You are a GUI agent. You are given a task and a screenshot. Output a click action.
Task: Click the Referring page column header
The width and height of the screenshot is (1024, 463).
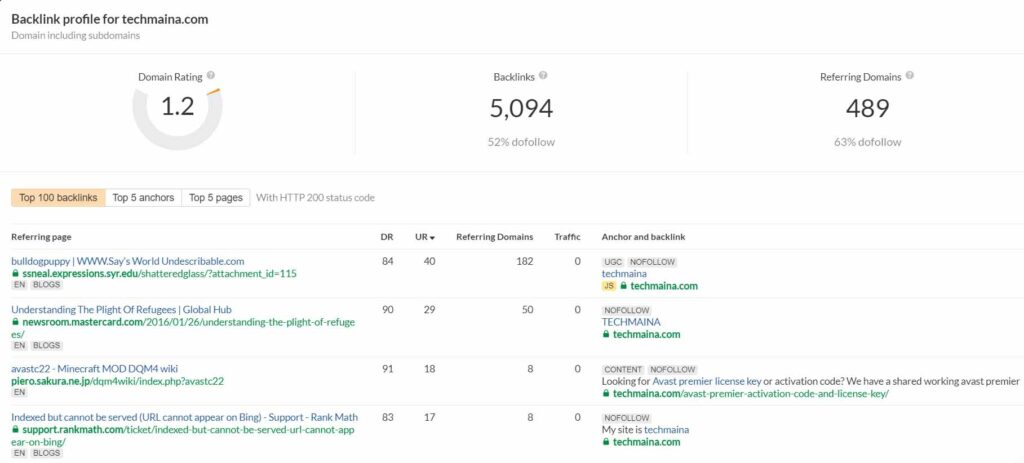pyautogui.click(x=41, y=237)
